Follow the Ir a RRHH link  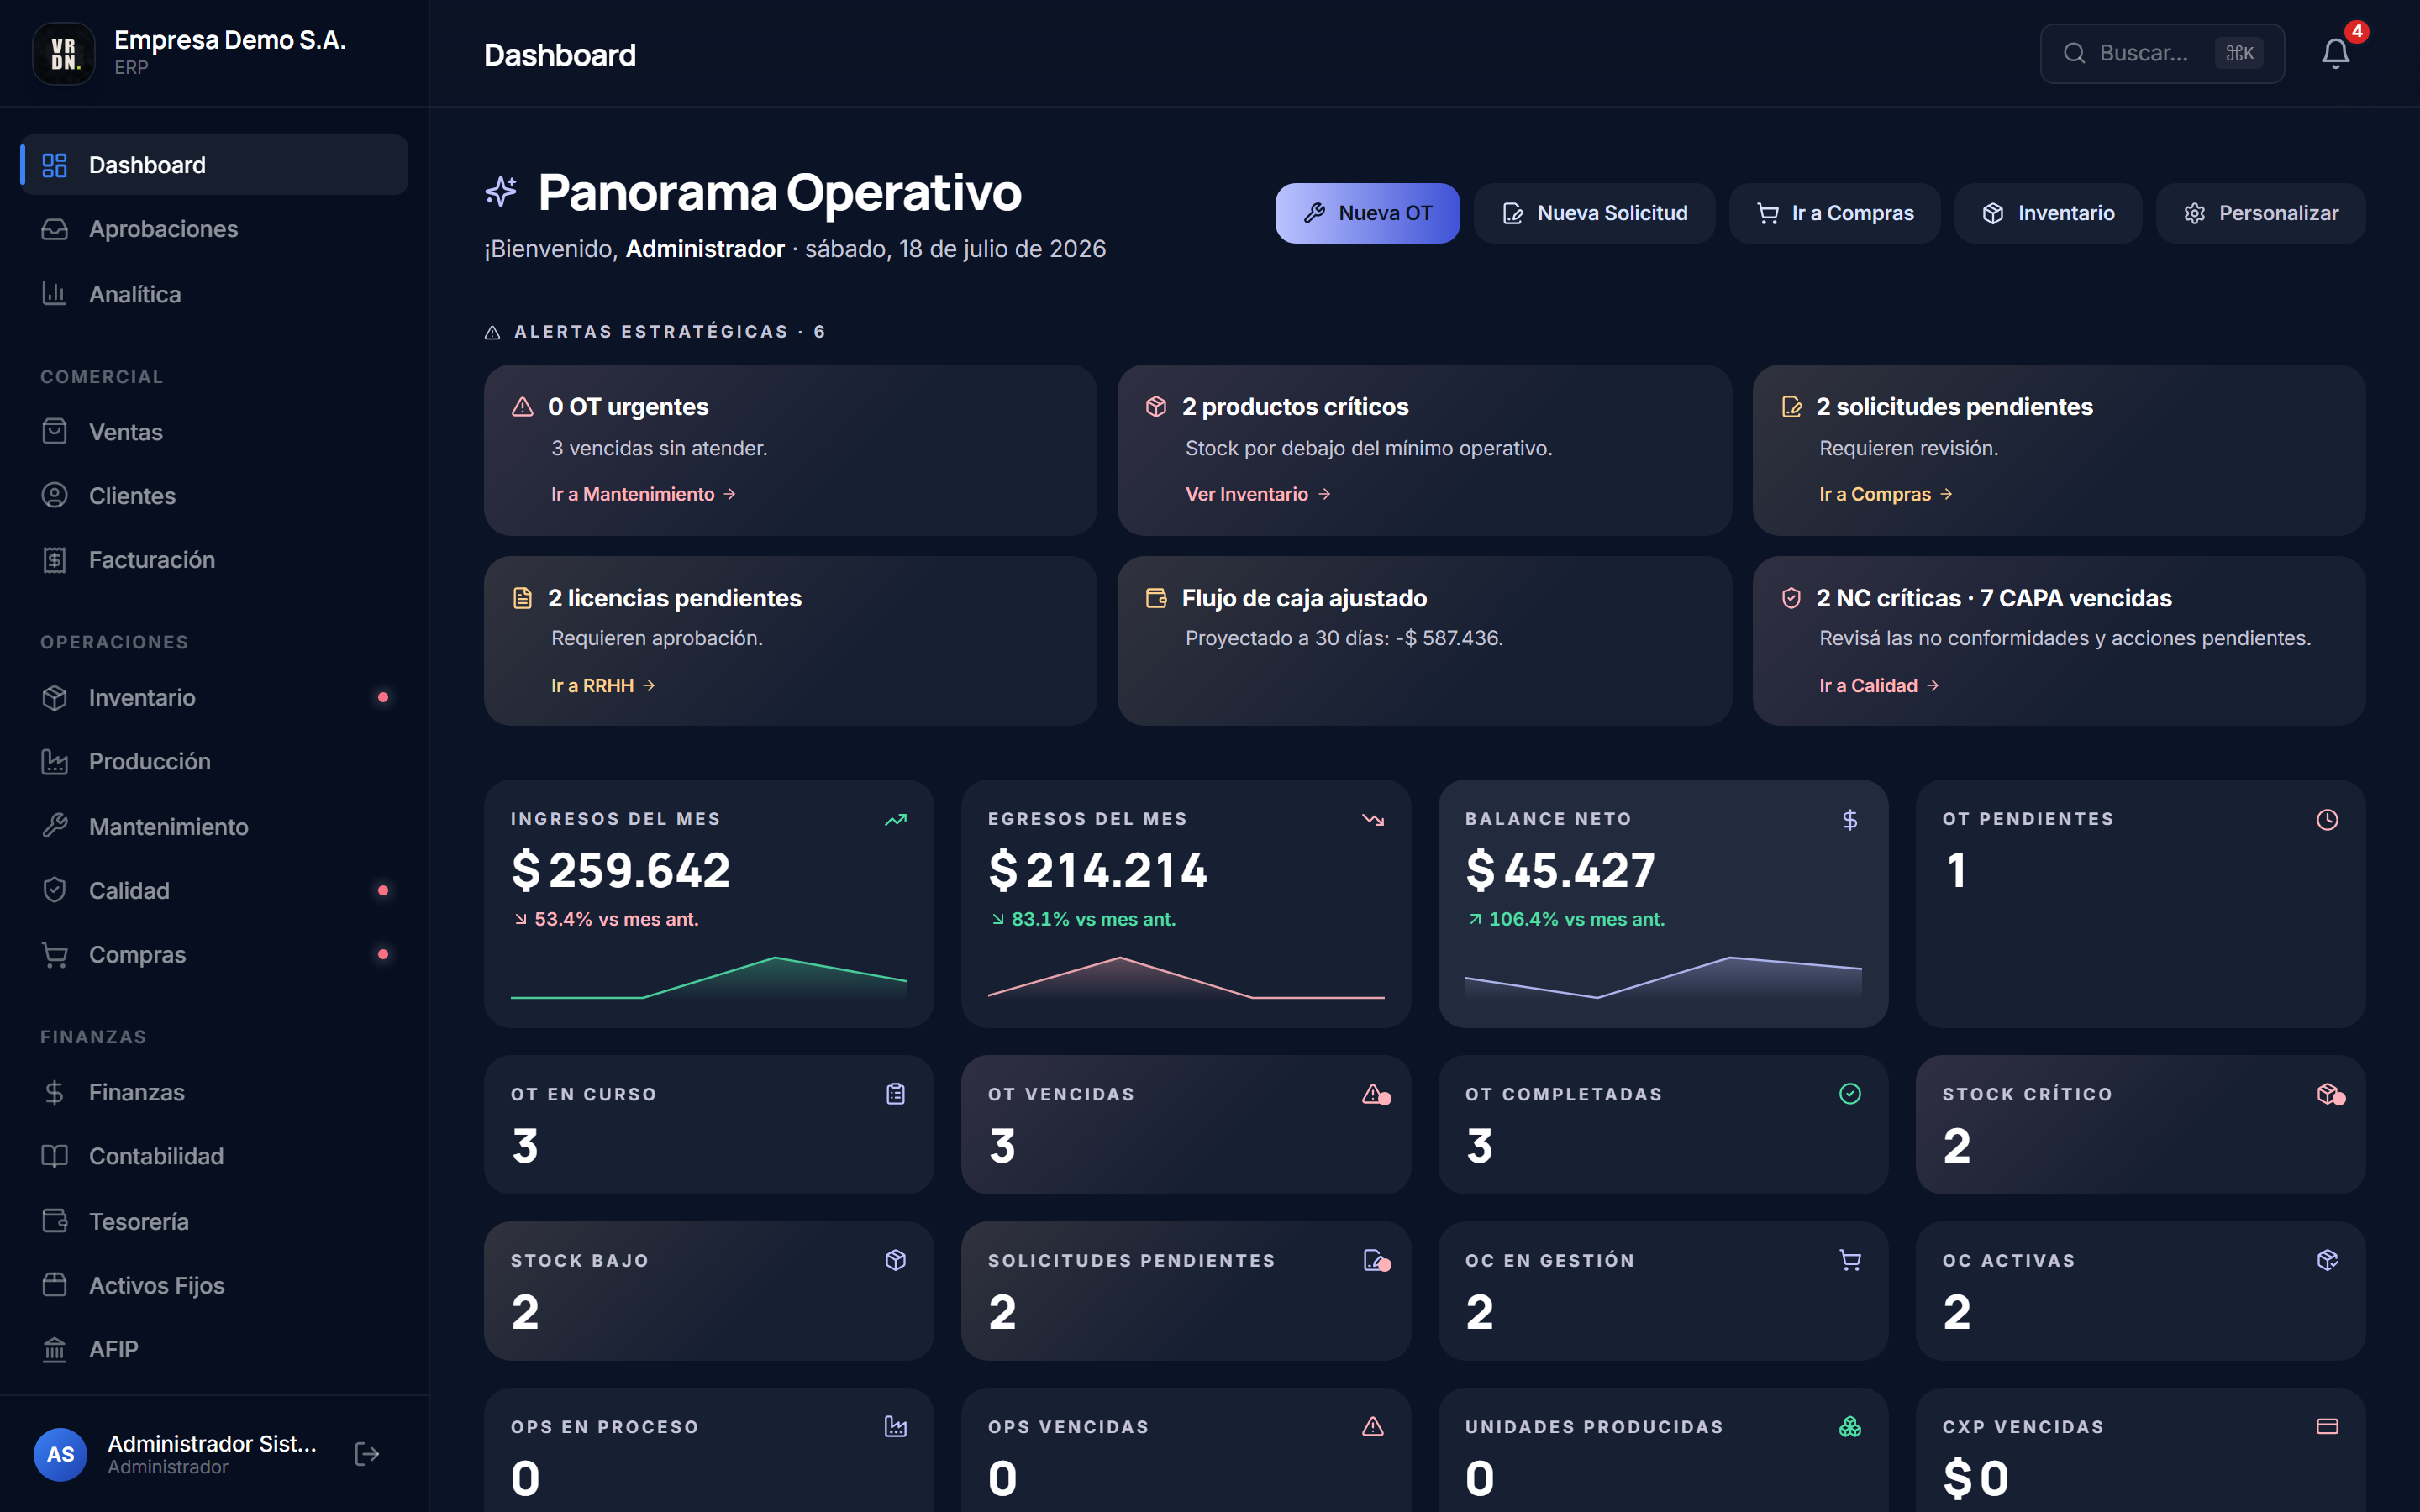point(603,686)
